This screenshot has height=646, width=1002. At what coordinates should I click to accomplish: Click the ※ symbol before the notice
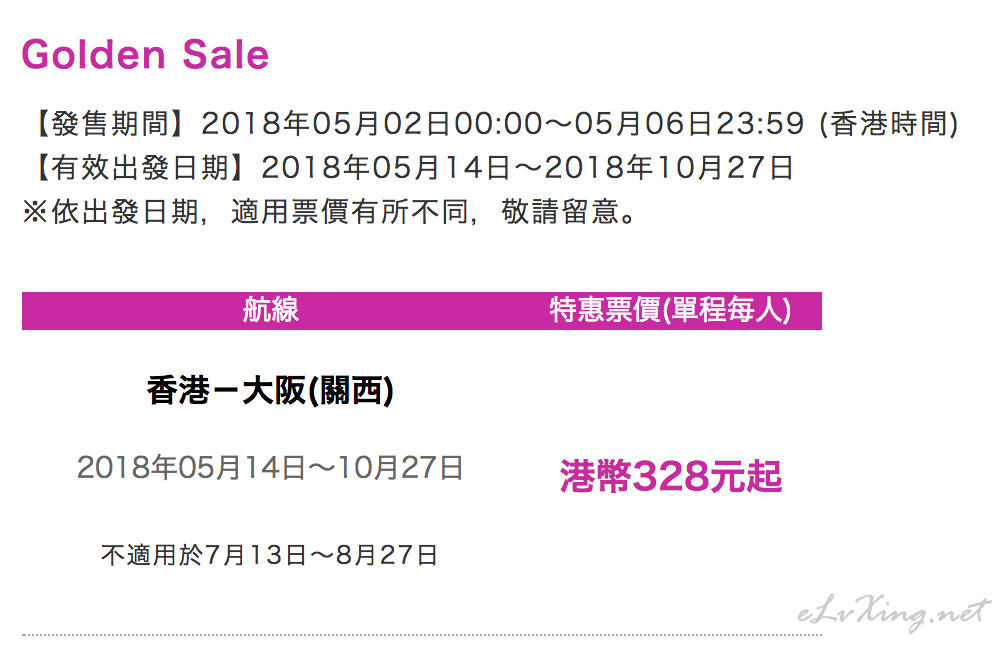(35, 211)
